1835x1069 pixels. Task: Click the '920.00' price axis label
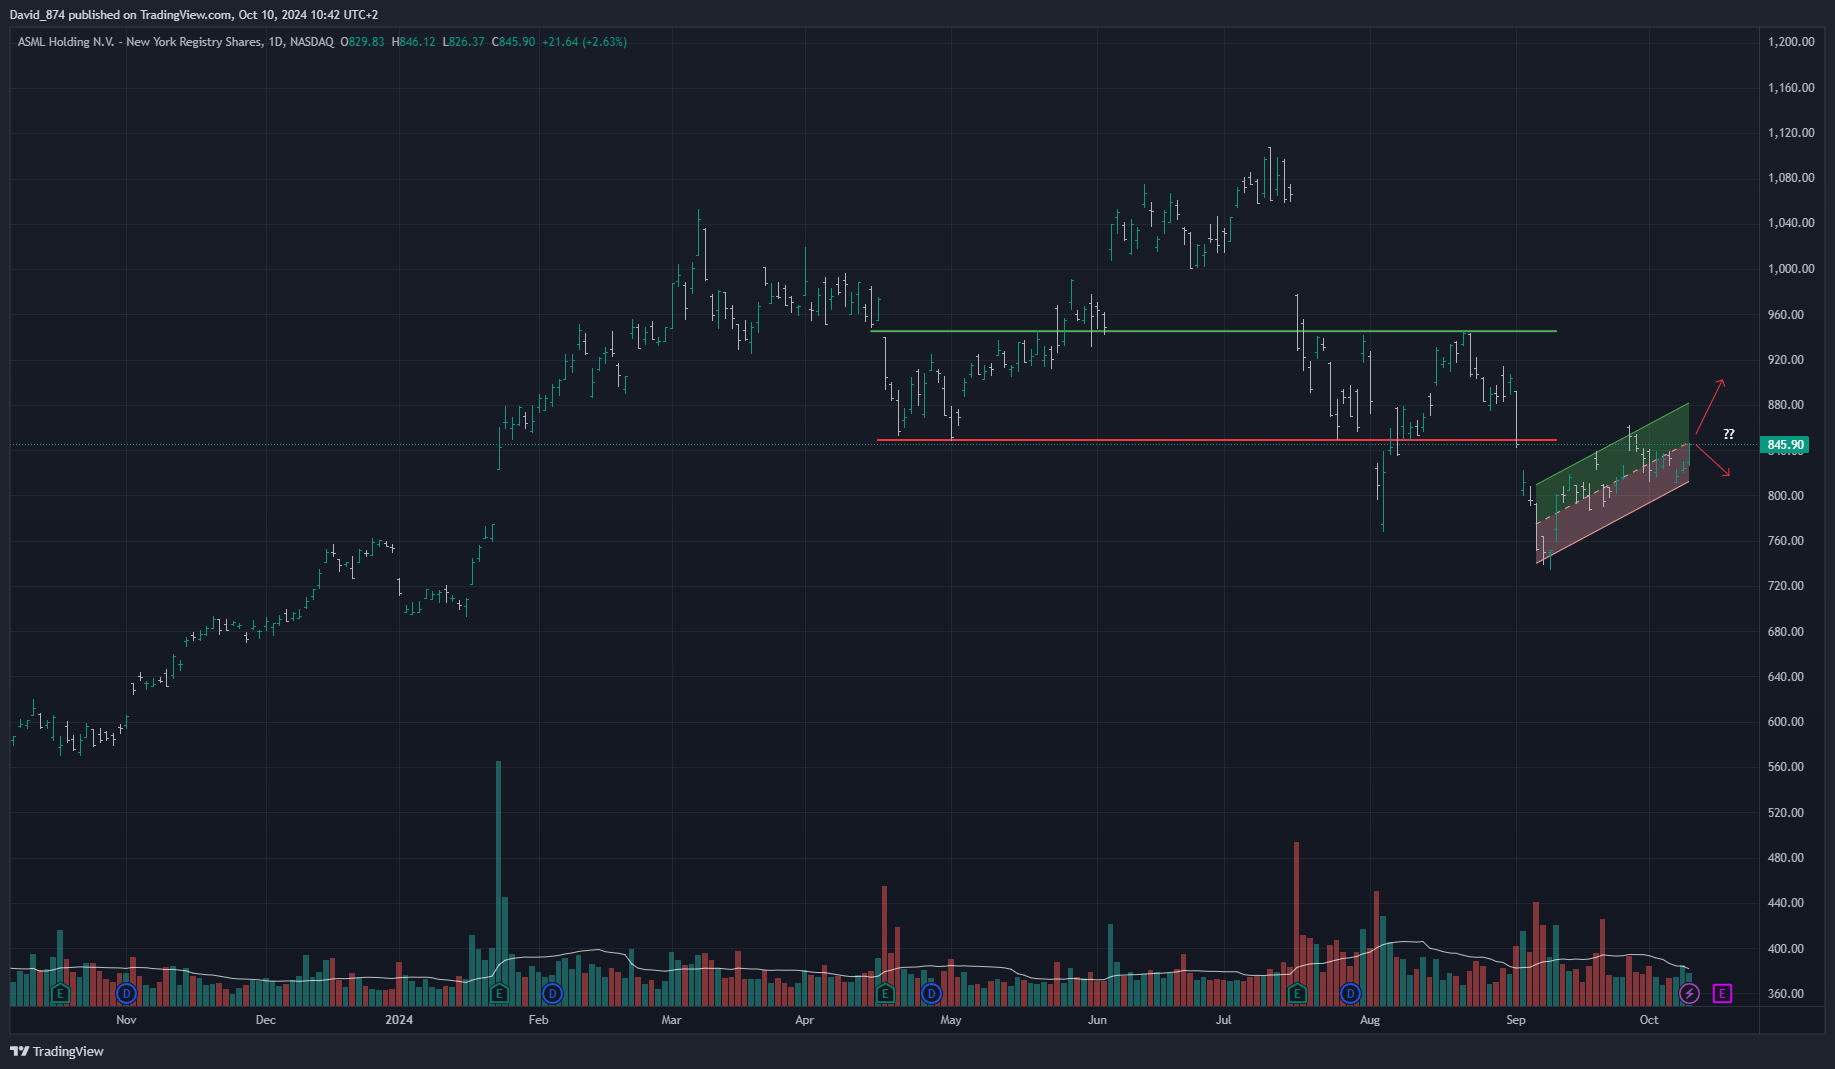coord(1786,360)
